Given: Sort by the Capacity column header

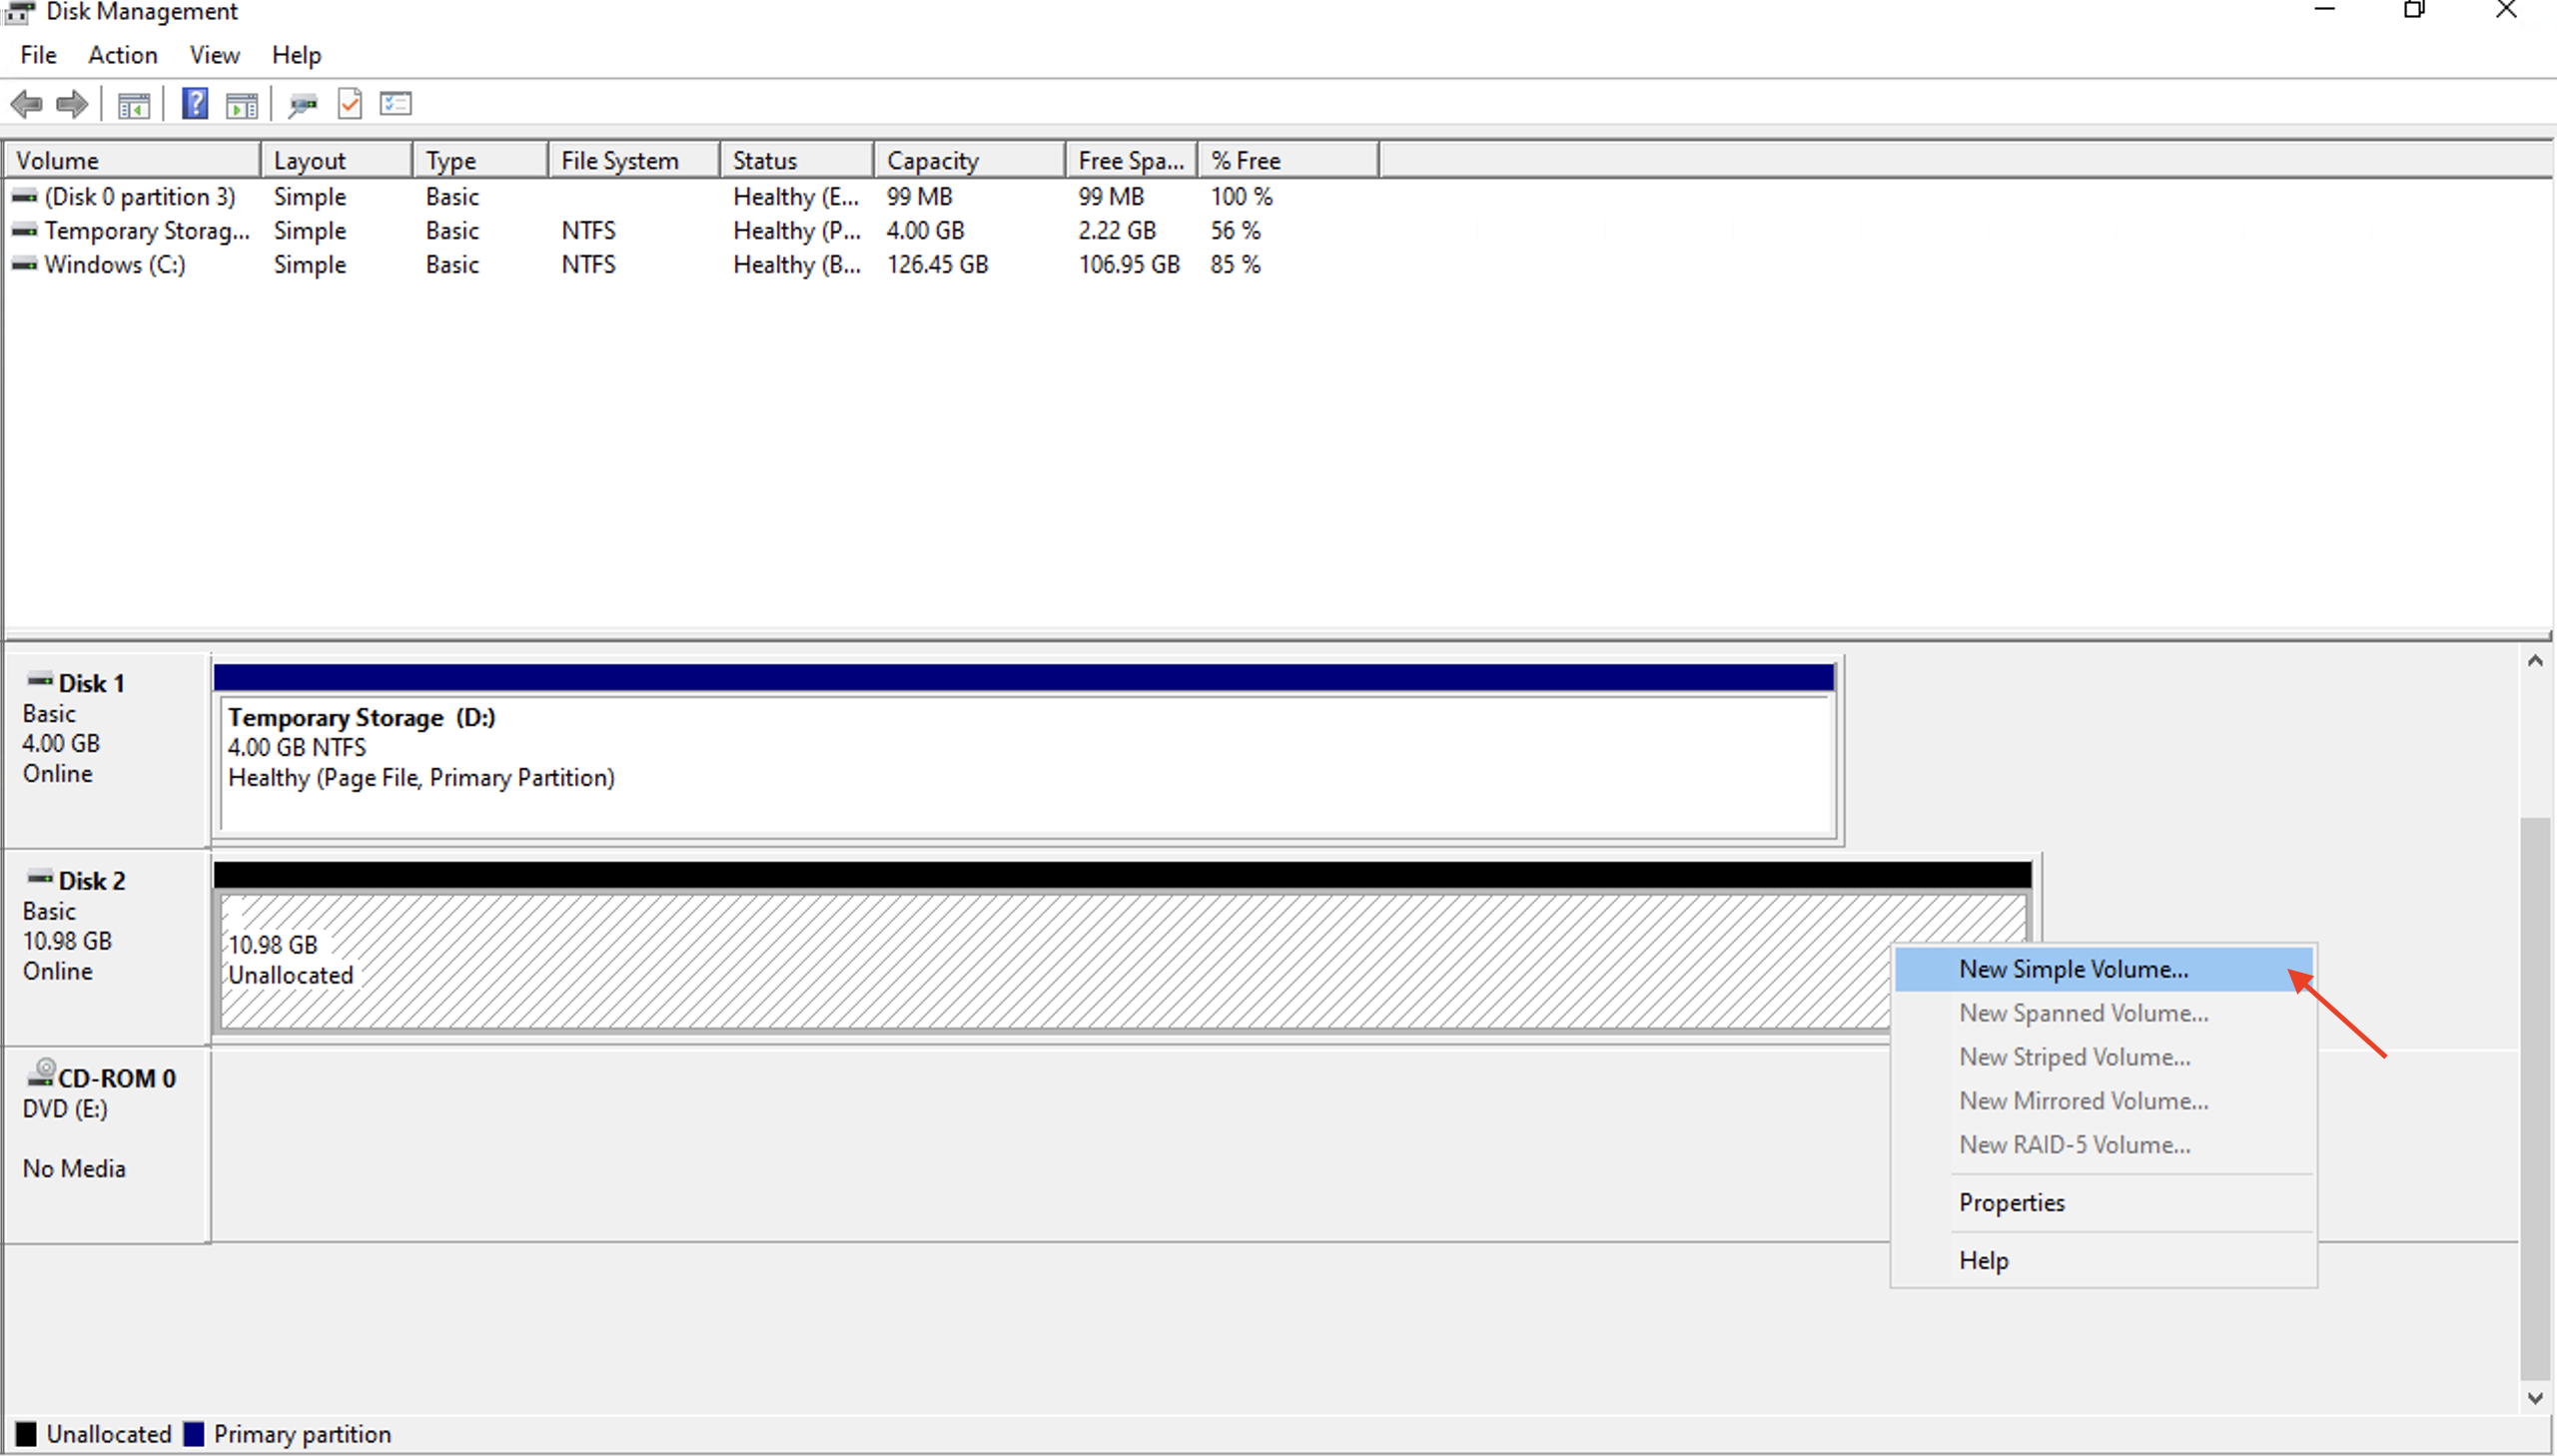Looking at the screenshot, I should (x=970, y=161).
